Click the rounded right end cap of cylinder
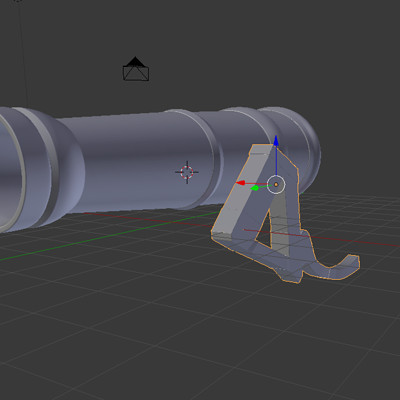The width and height of the screenshot is (400, 400). (x=303, y=147)
